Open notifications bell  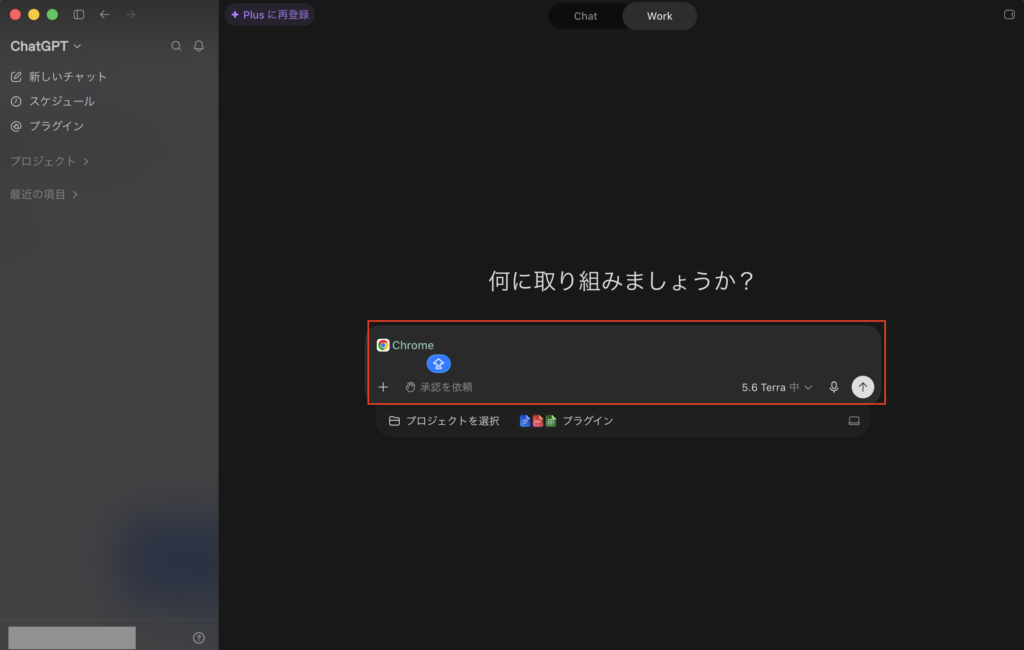(199, 46)
